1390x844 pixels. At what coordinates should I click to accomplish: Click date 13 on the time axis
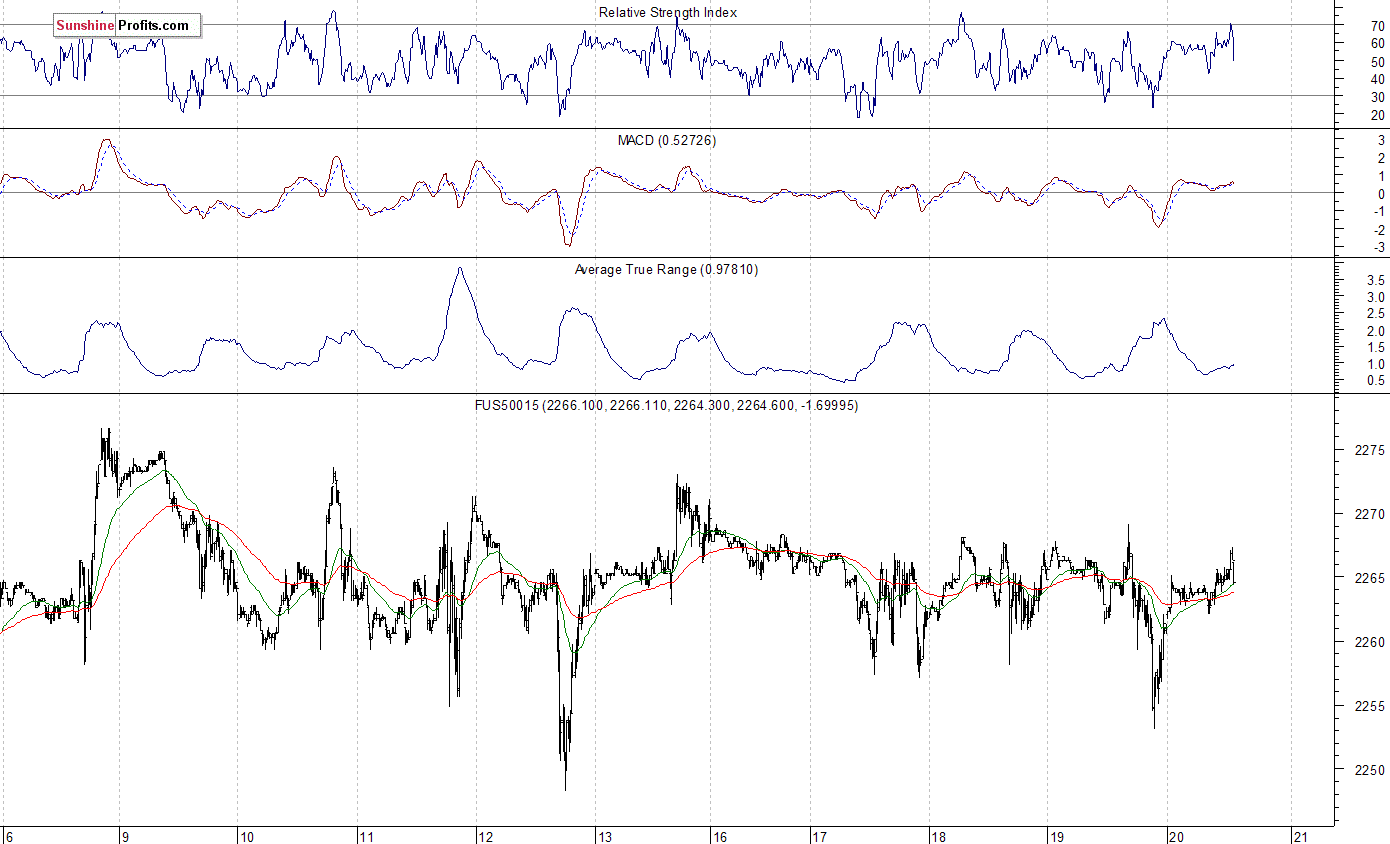click(x=605, y=836)
